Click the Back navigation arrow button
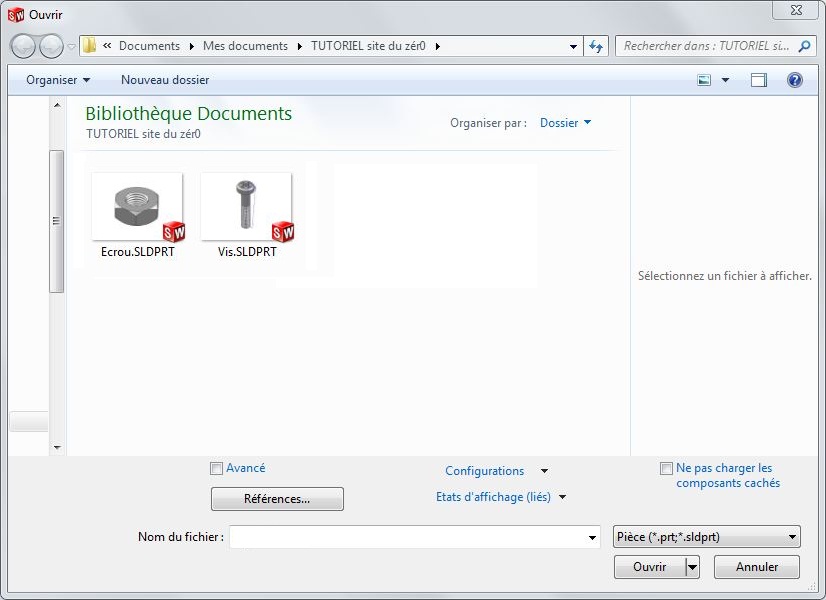 (x=22, y=46)
